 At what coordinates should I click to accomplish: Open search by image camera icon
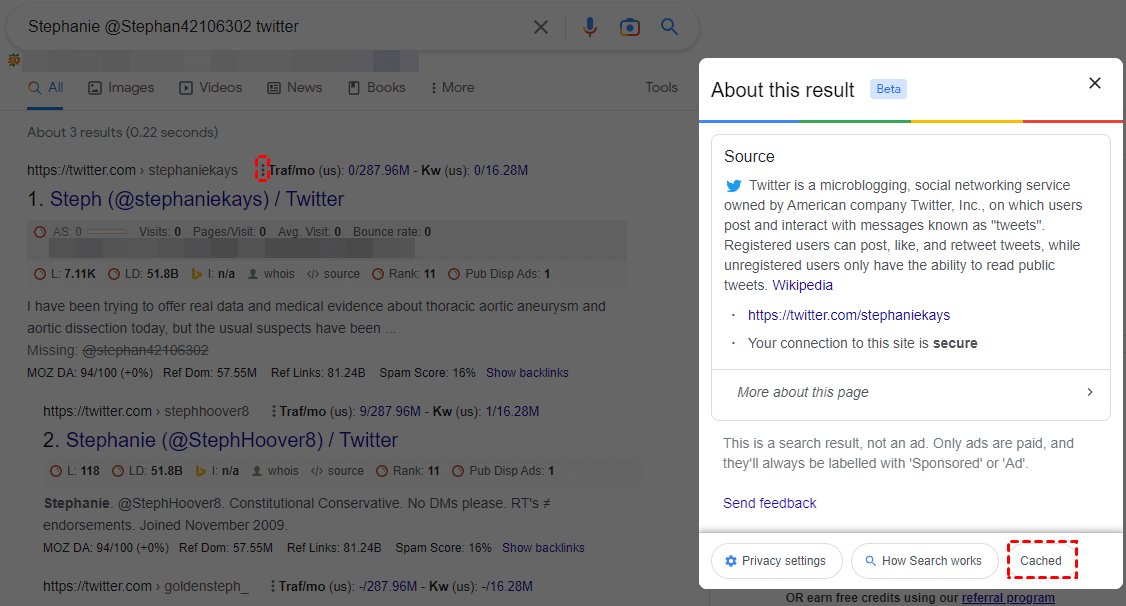630,27
